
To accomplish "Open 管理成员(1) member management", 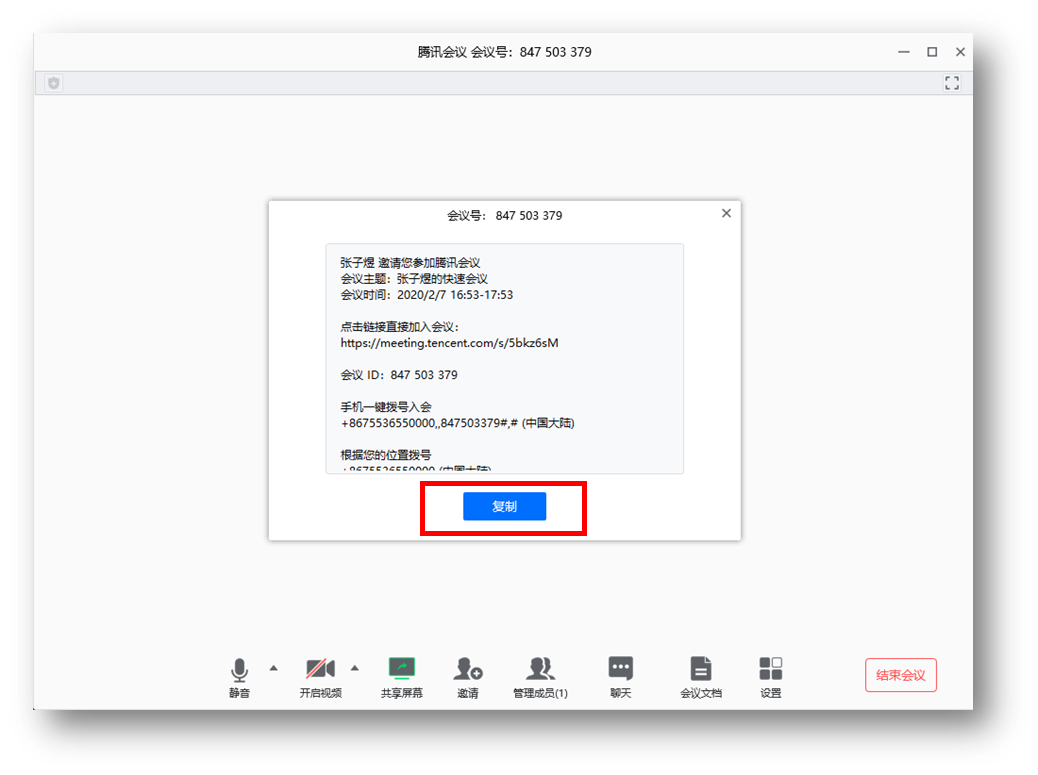I will point(540,676).
